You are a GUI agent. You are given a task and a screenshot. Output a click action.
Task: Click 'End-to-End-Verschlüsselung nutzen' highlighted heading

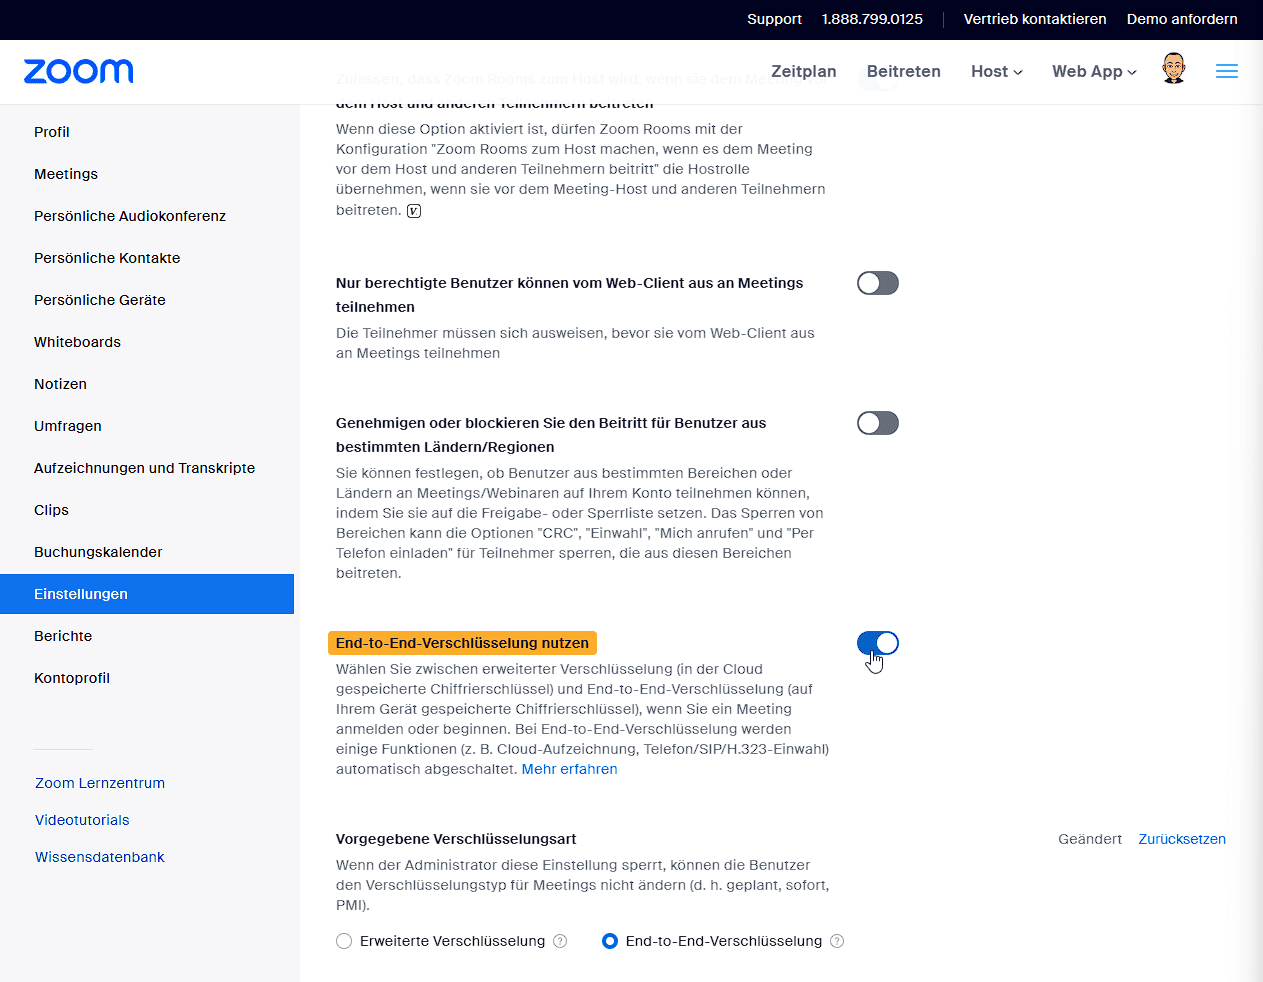point(462,643)
